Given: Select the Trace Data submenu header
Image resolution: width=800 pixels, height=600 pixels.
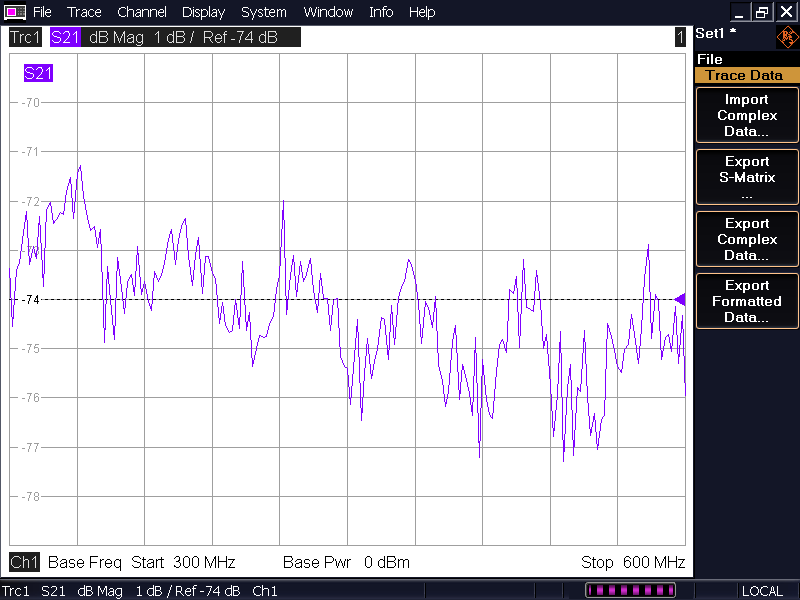Looking at the screenshot, I should tap(747, 75).
